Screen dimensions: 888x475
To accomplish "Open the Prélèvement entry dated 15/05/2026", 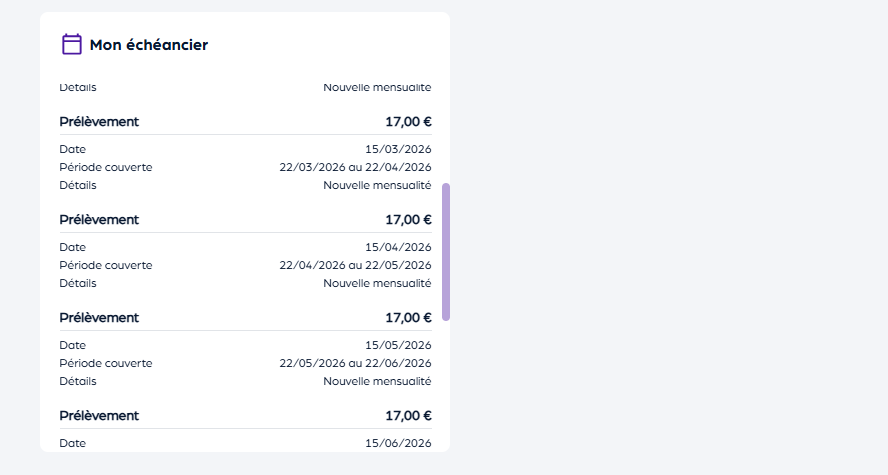I will pos(99,318).
